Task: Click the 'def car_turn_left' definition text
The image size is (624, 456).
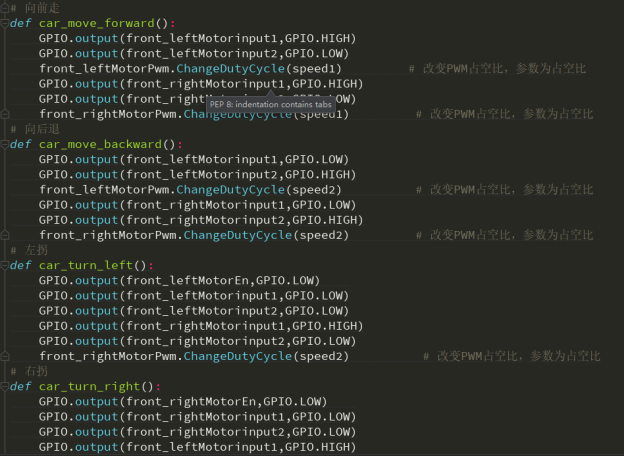Action: pyautogui.click(x=81, y=265)
